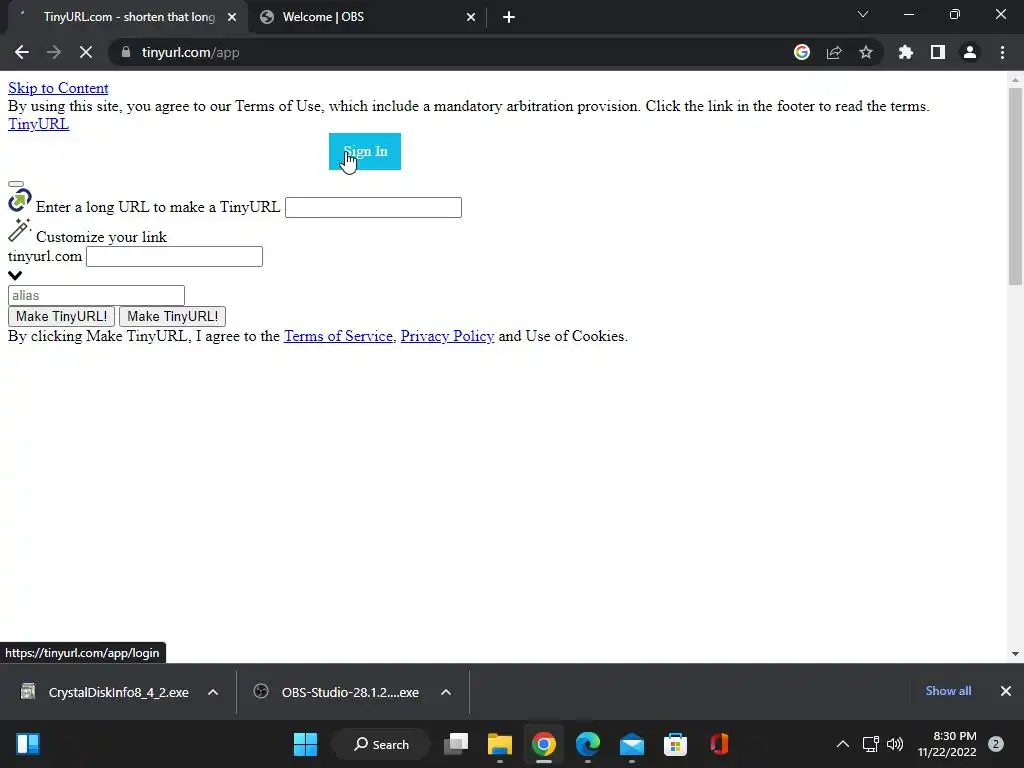This screenshot has width=1024, height=768.
Task: Open the notification badge showing 2
Action: (996, 744)
